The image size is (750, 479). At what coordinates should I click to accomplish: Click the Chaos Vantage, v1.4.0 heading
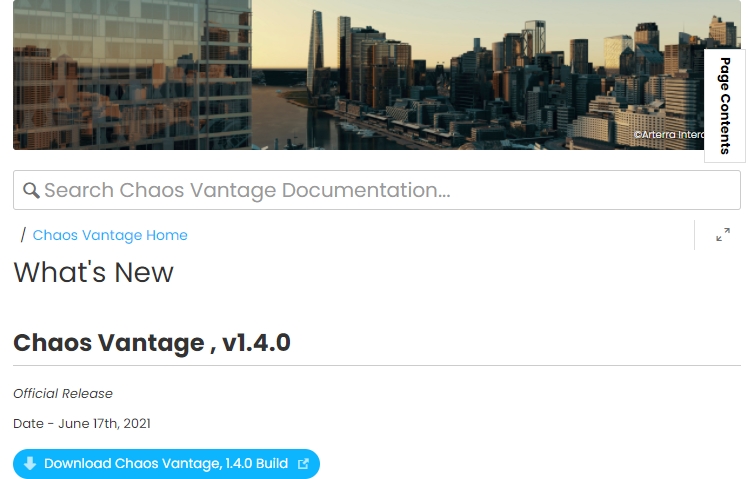[x=152, y=343]
